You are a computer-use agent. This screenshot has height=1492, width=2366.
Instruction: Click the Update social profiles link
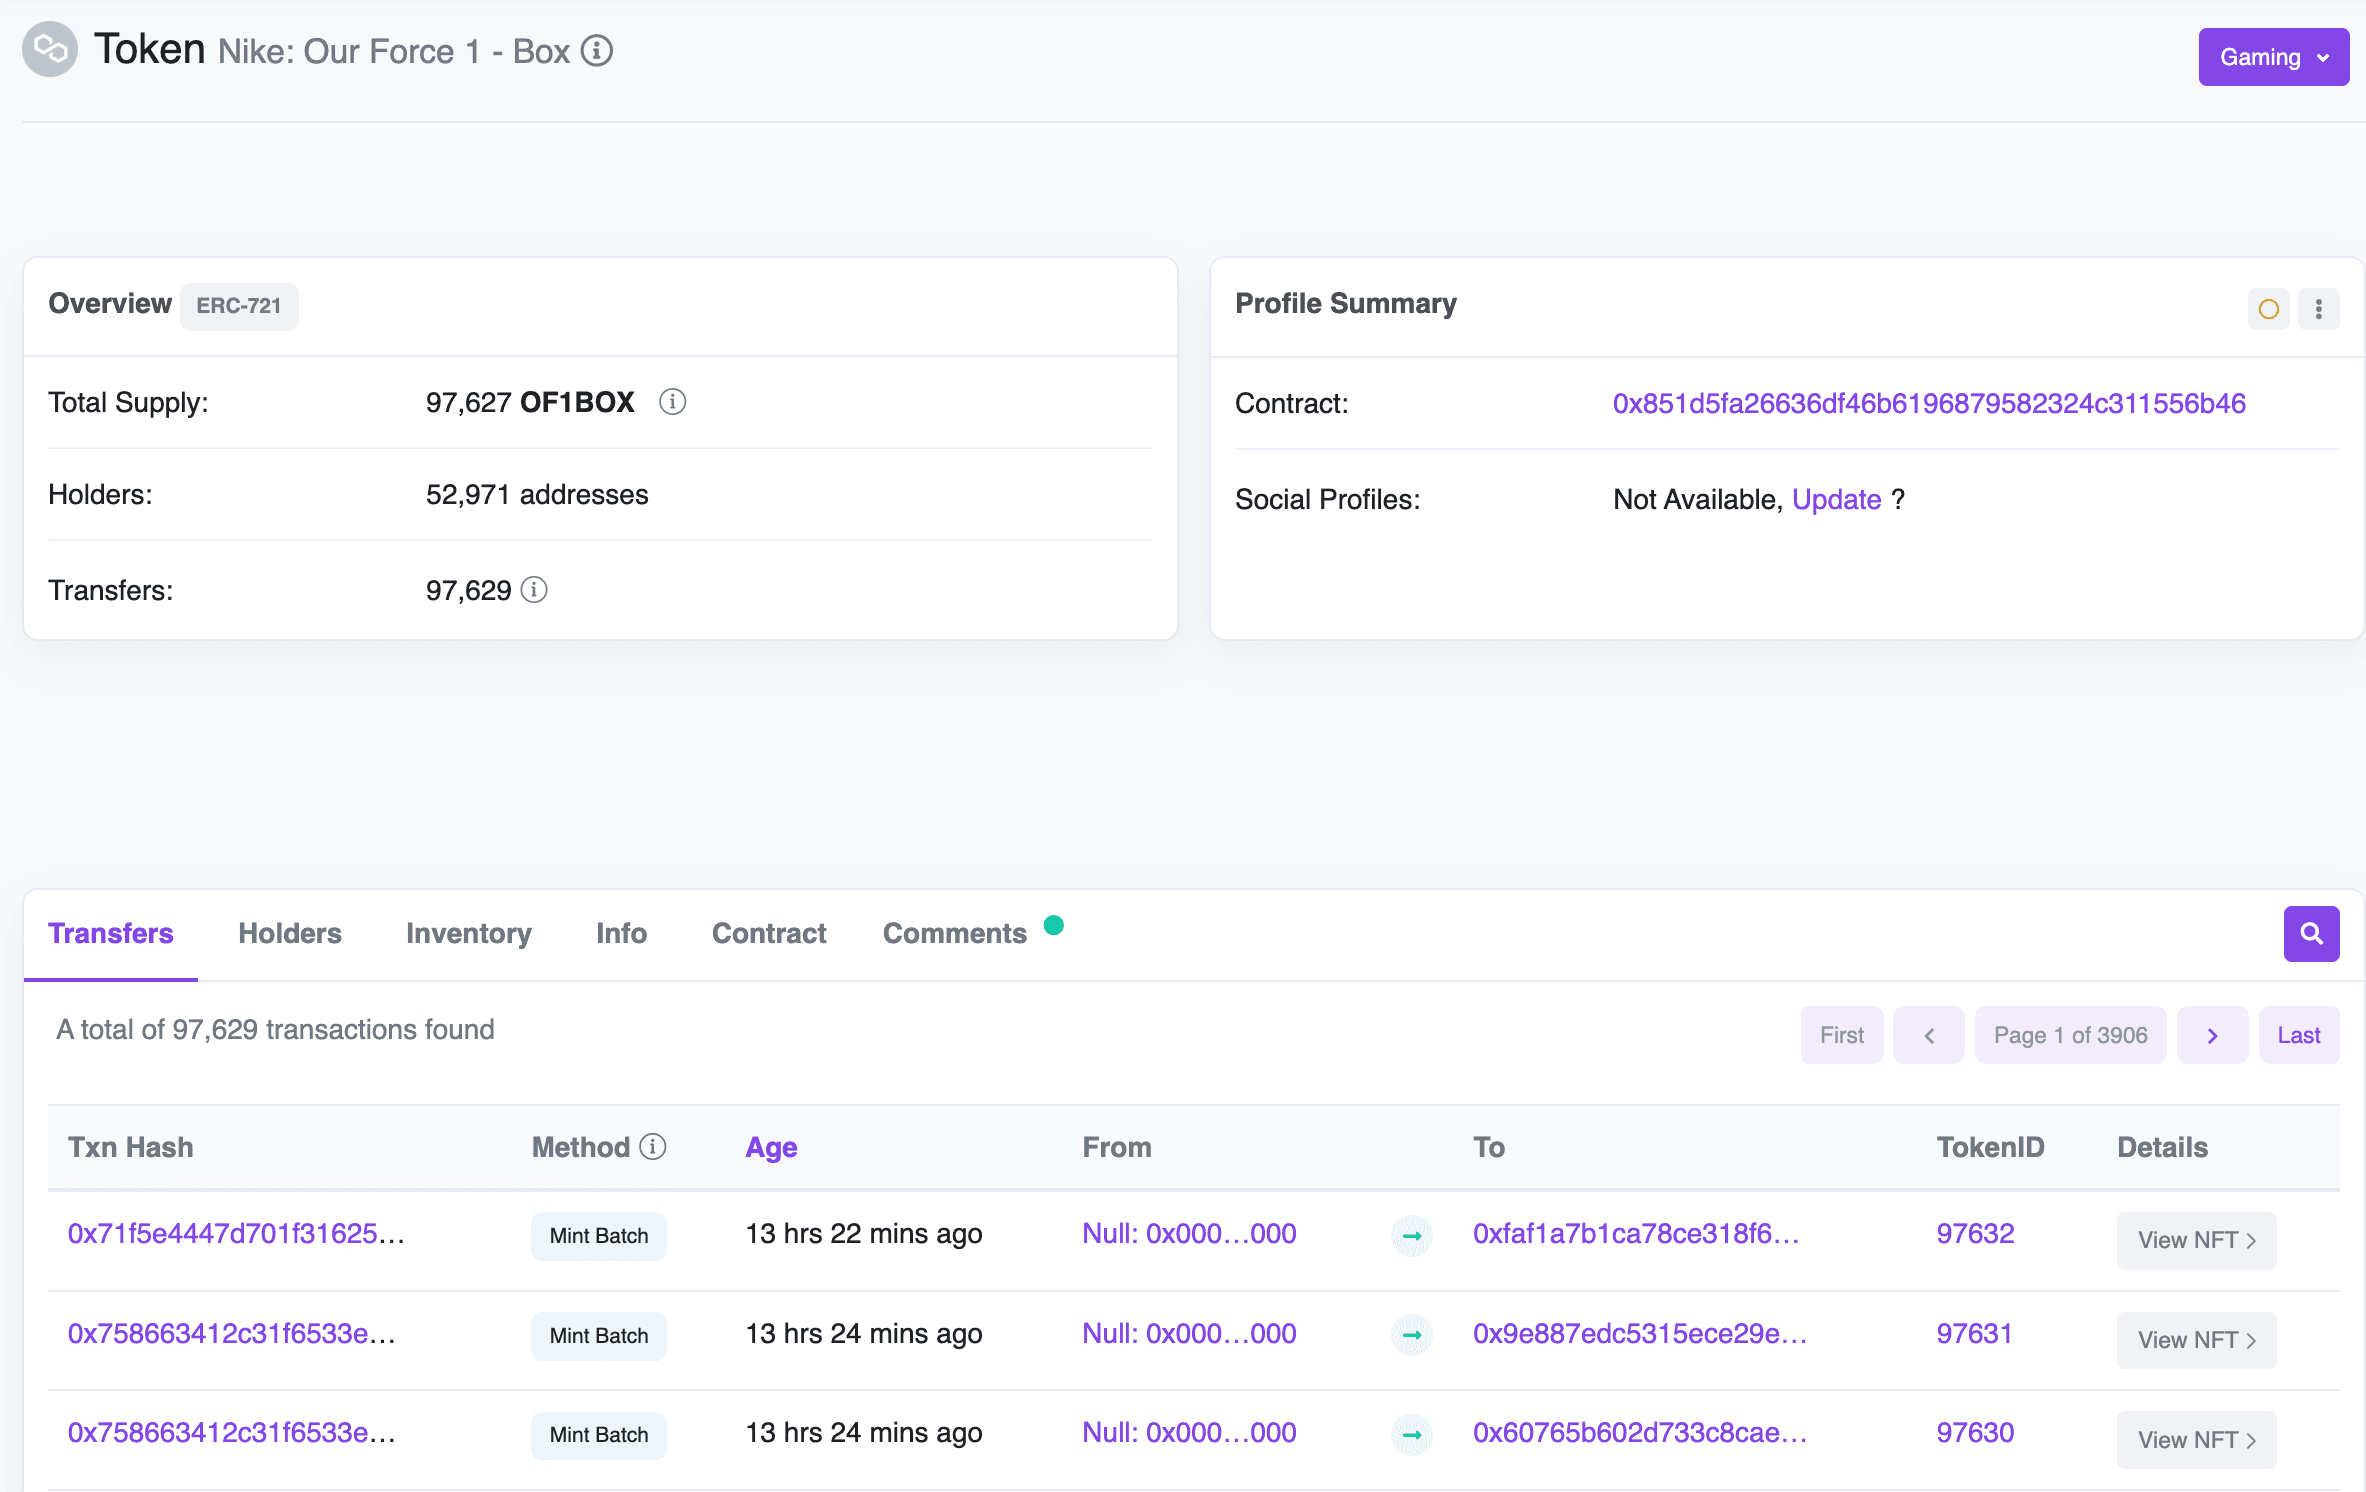coord(1836,499)
